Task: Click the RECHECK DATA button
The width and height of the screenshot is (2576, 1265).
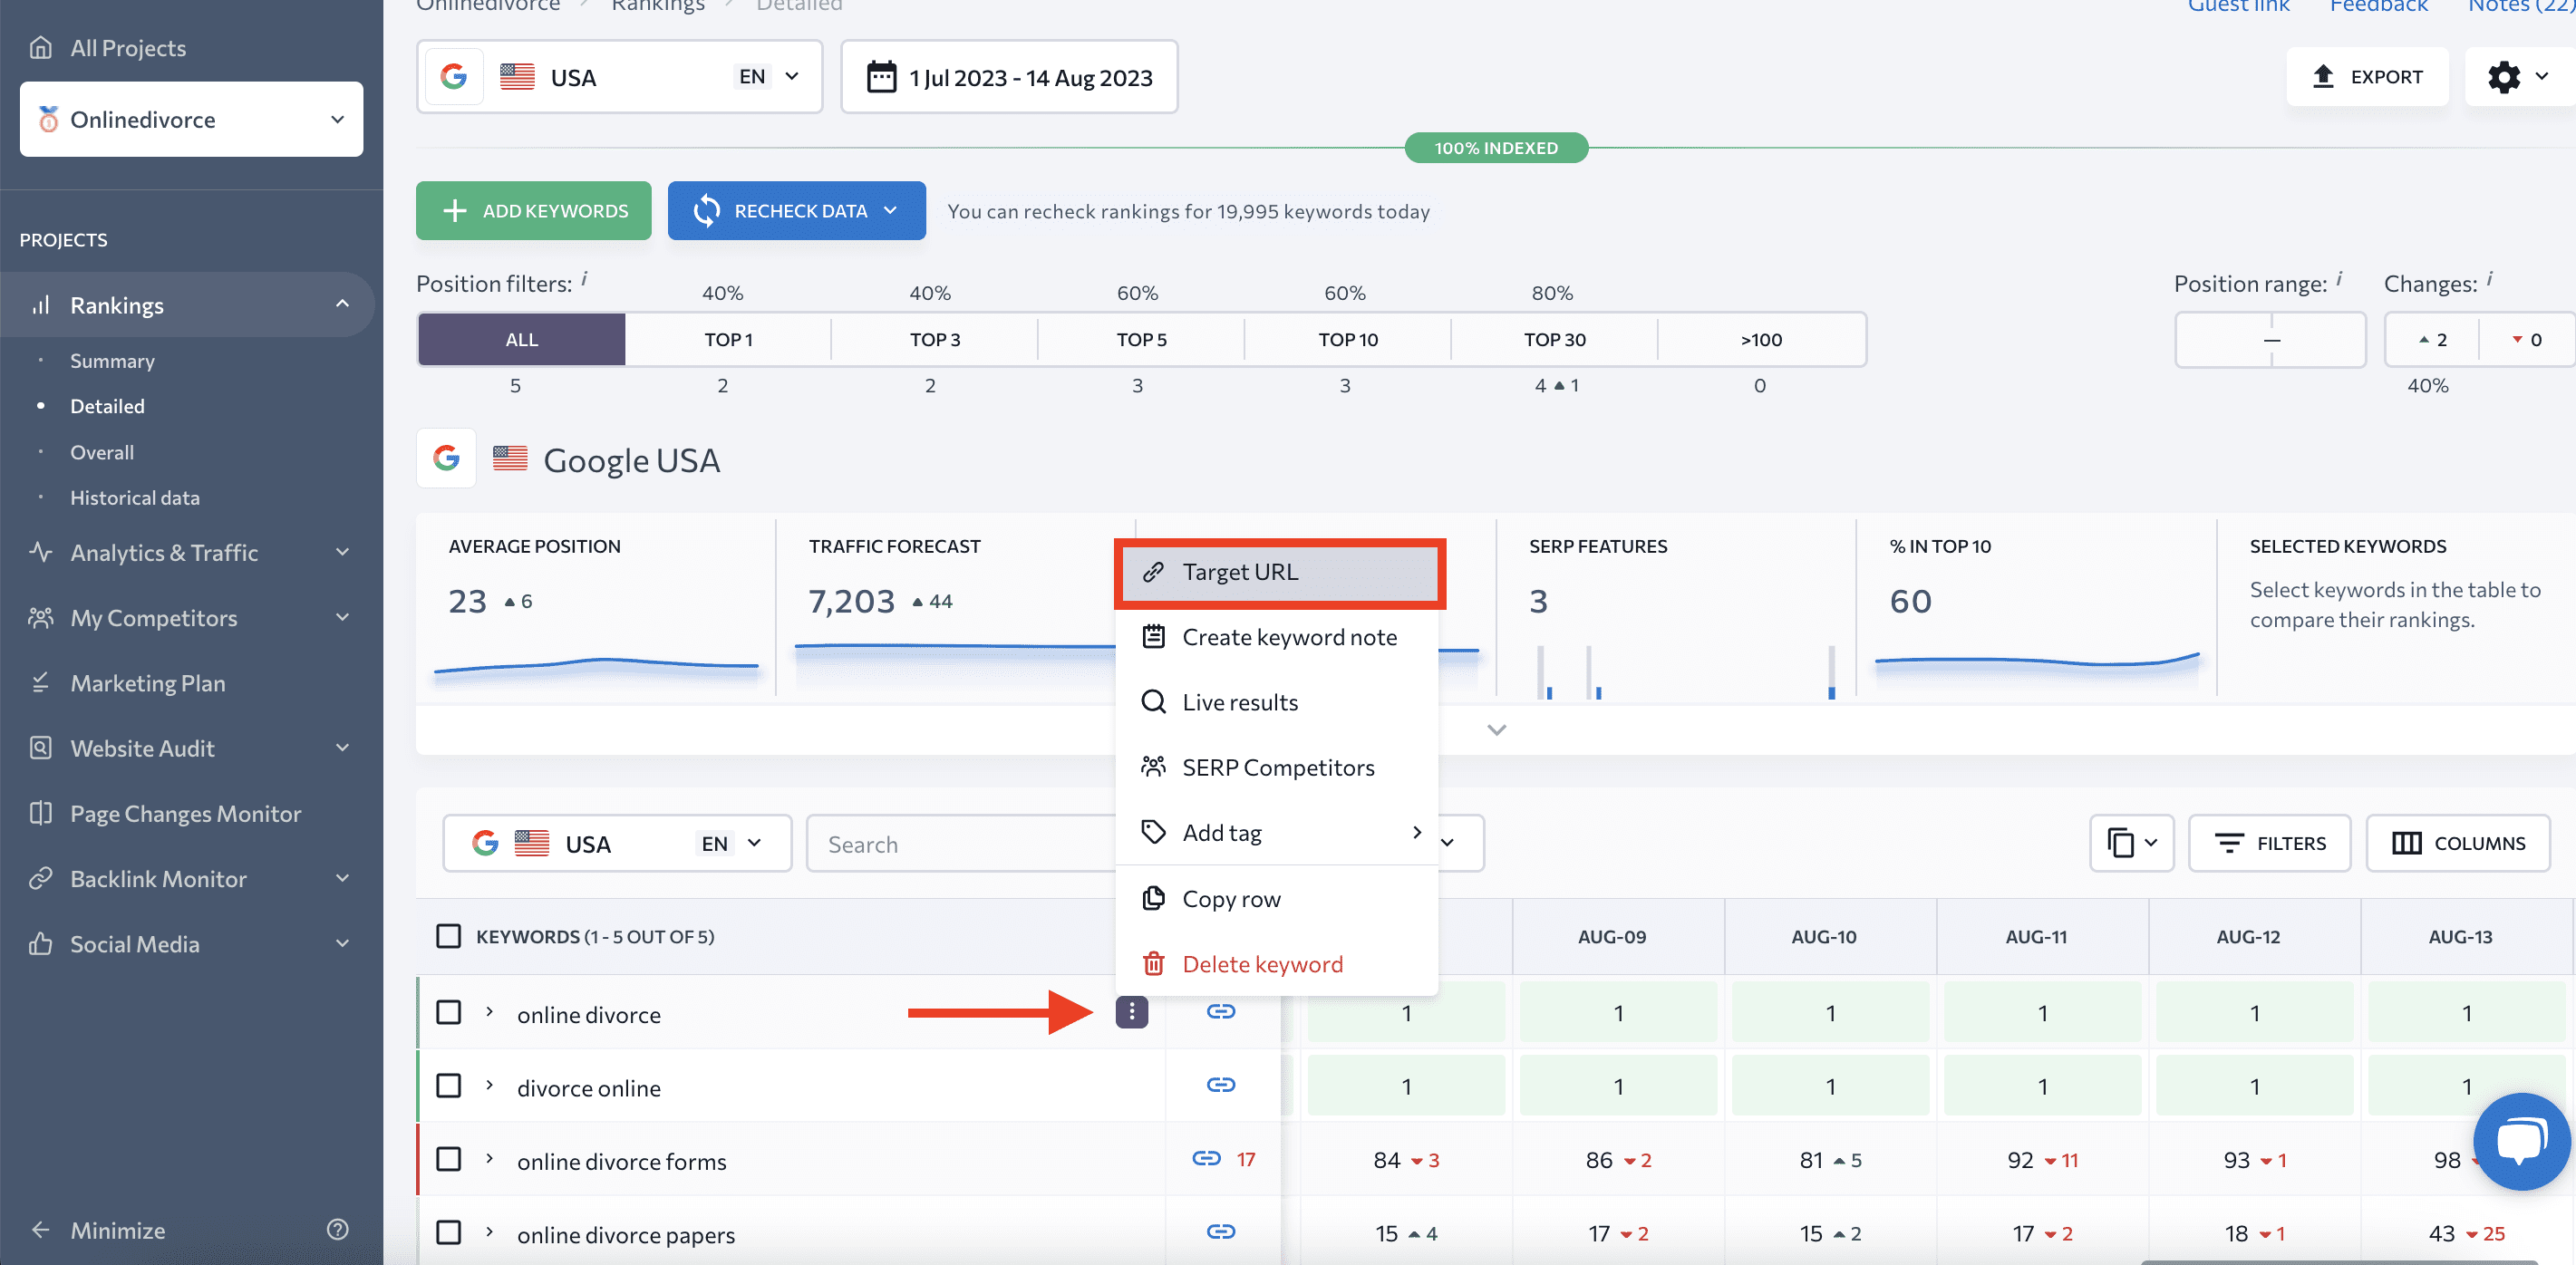Action: (x=796, y=210)
